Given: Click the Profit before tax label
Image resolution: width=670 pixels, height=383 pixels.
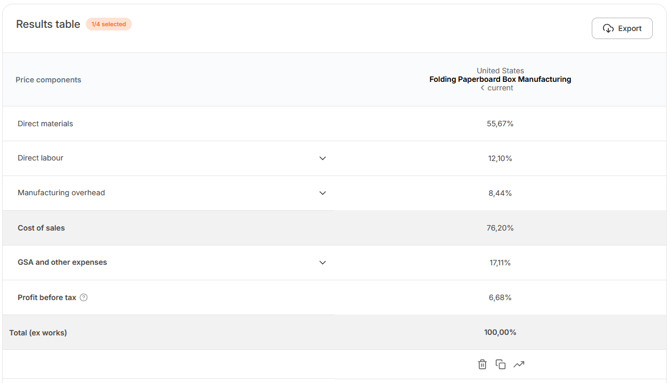Looking at the screenshot, I should [x=47, y=298].
